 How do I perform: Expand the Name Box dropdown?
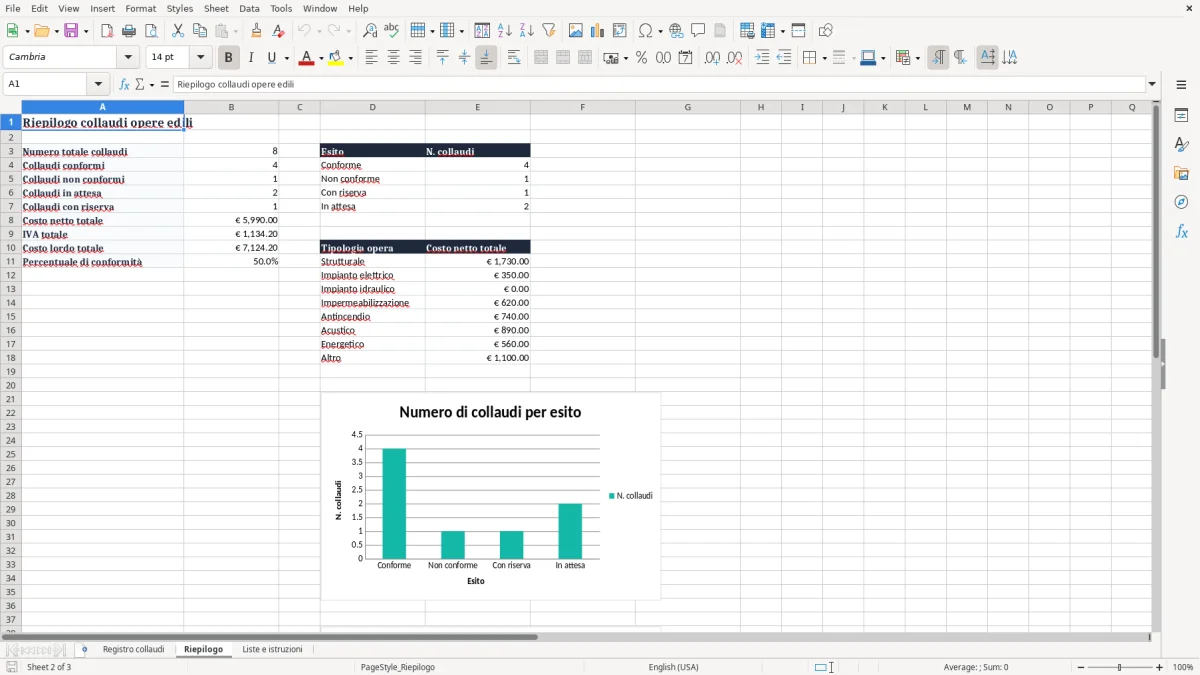(x=98, y=85)
